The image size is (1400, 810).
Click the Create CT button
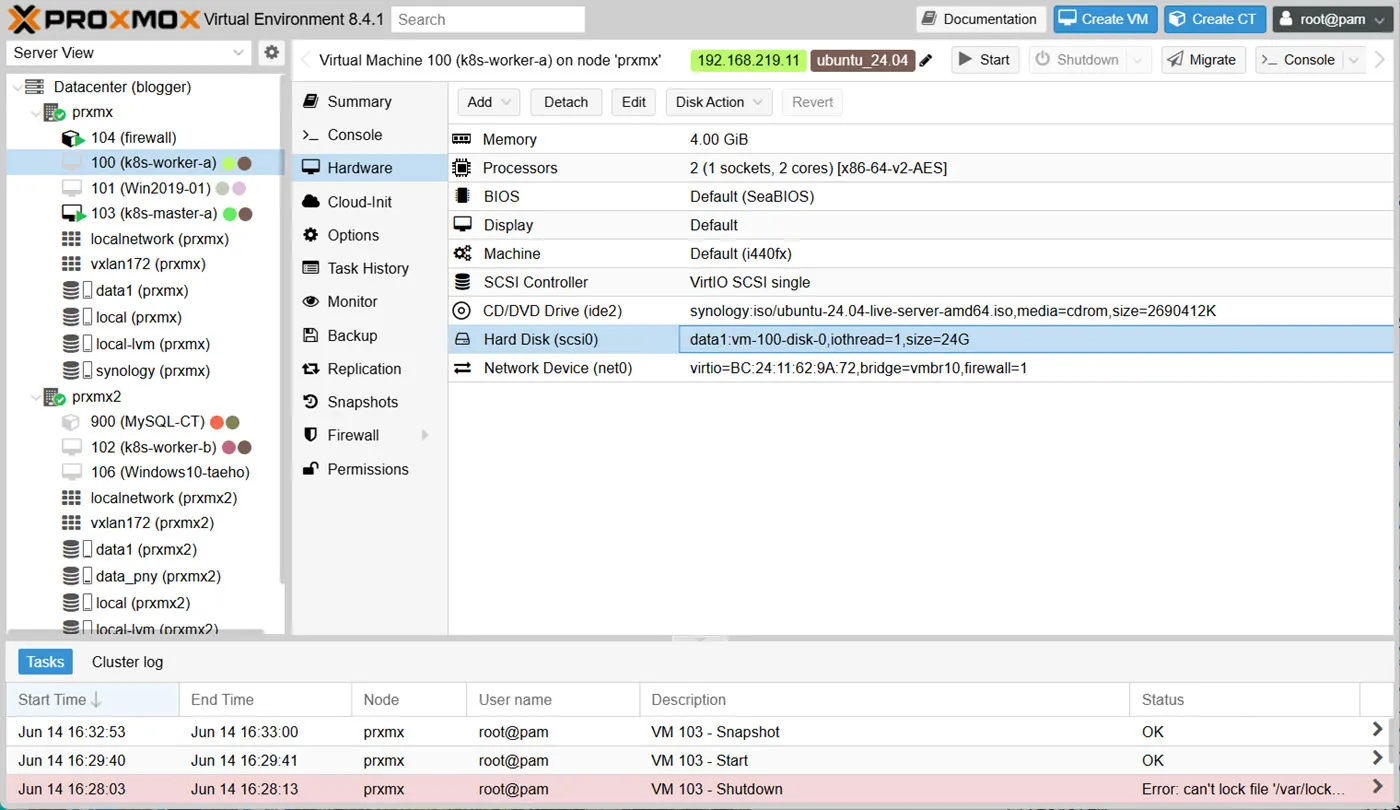tap(1214, 18)
